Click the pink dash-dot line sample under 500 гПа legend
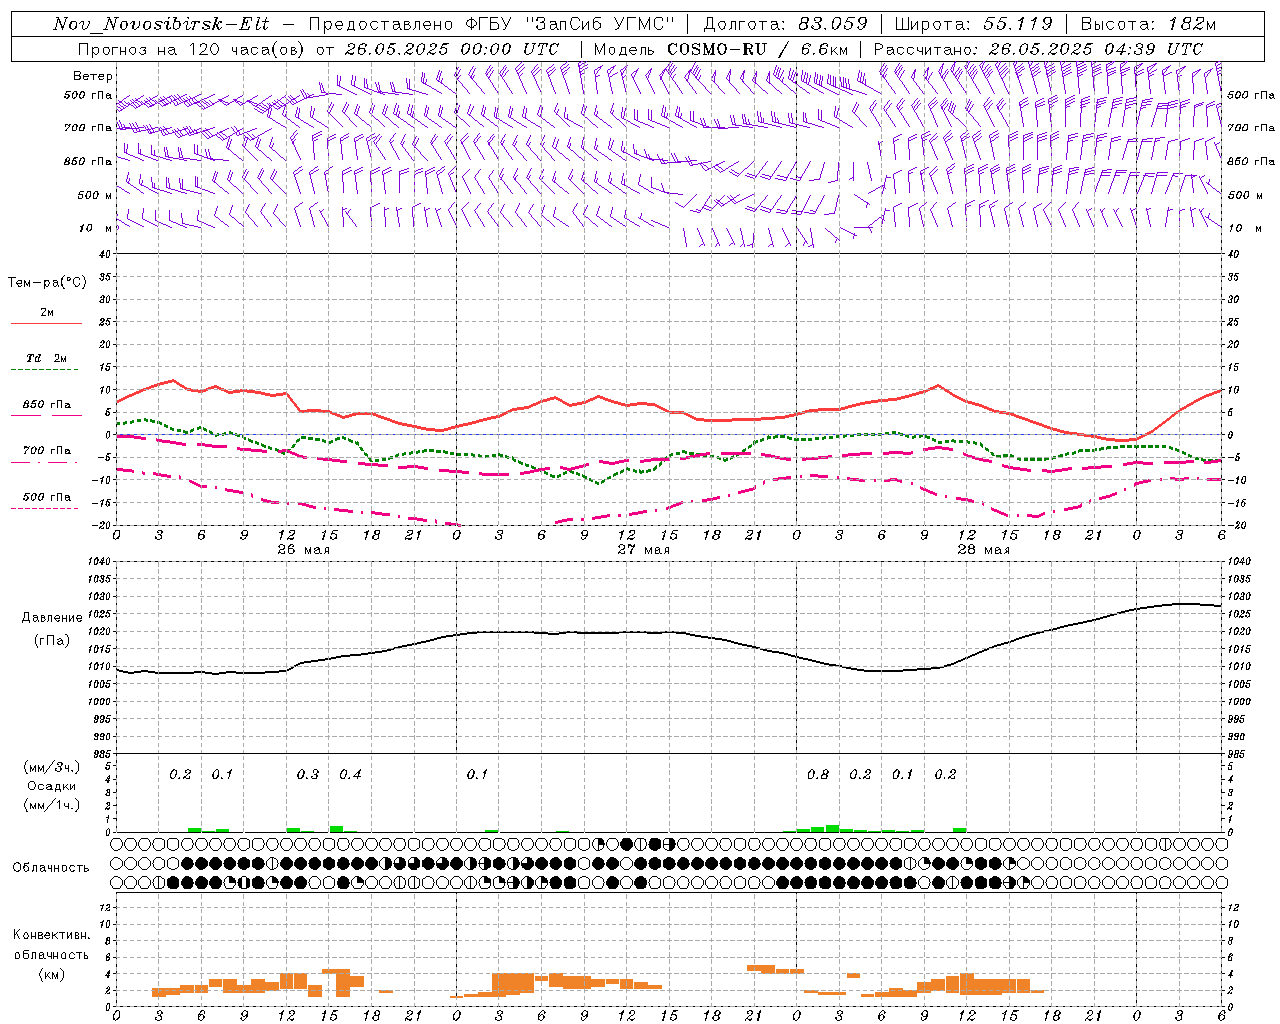 pos(44,508)
